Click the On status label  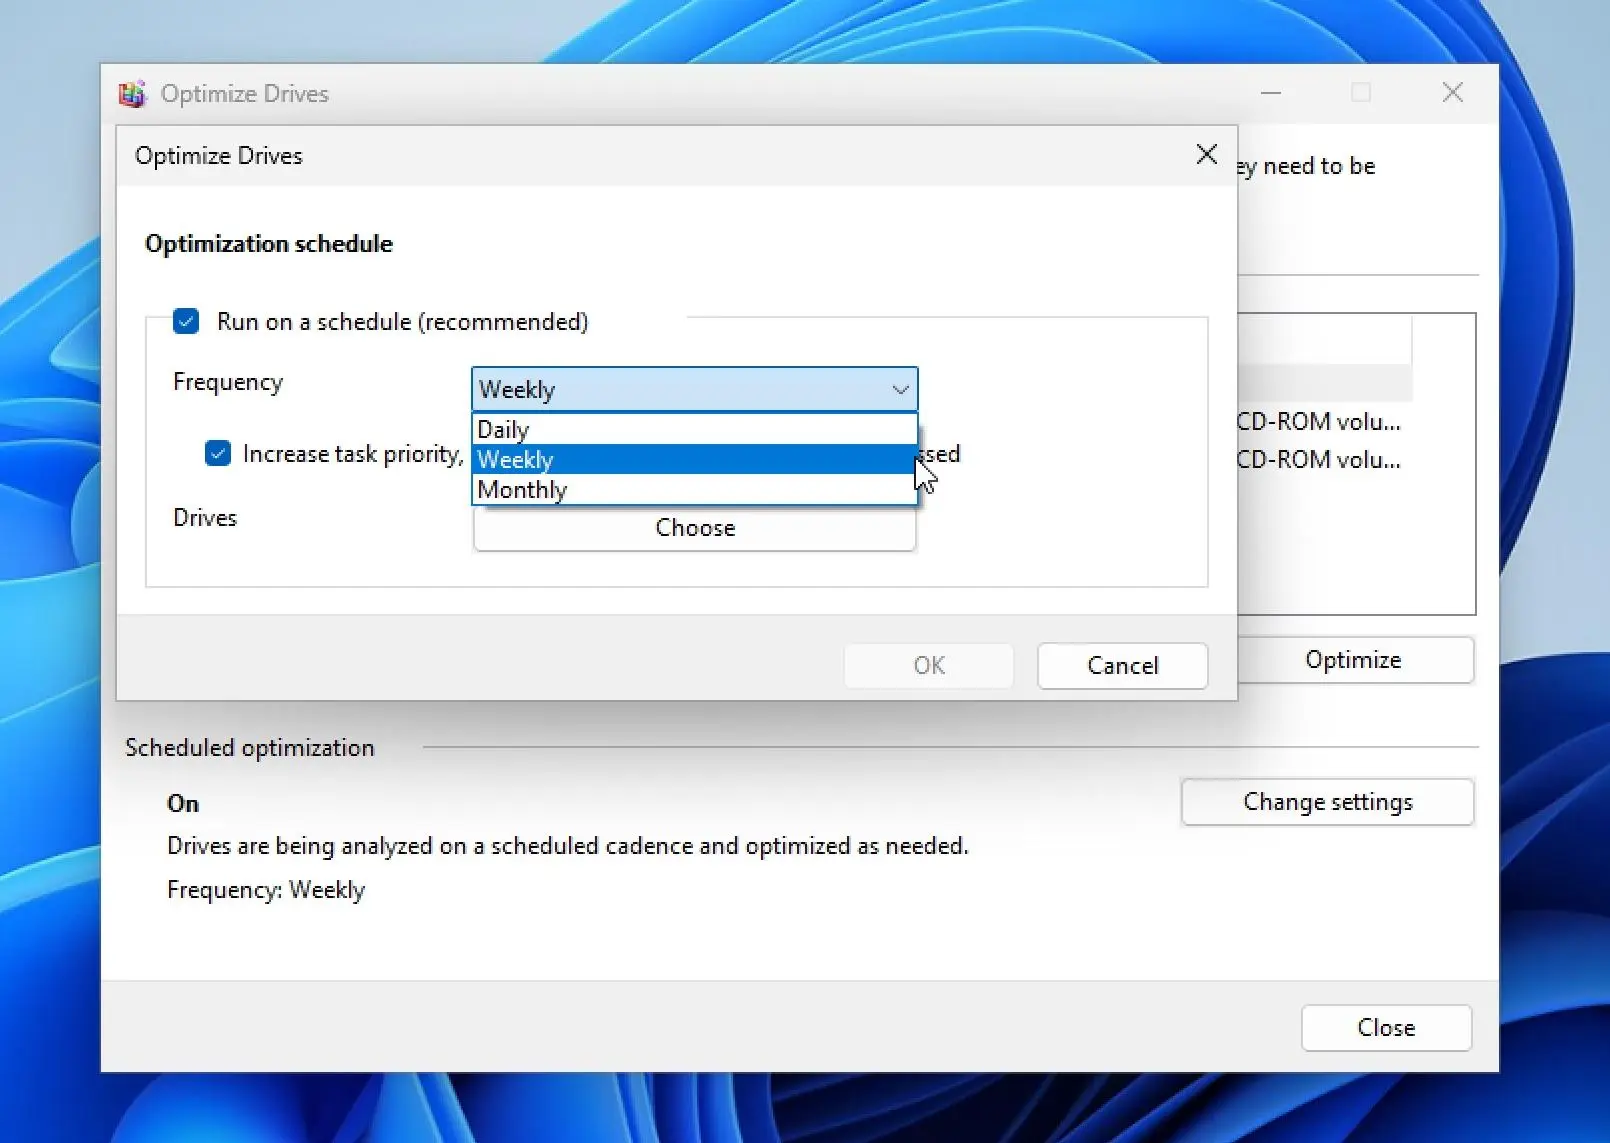(x=183, y=804)
